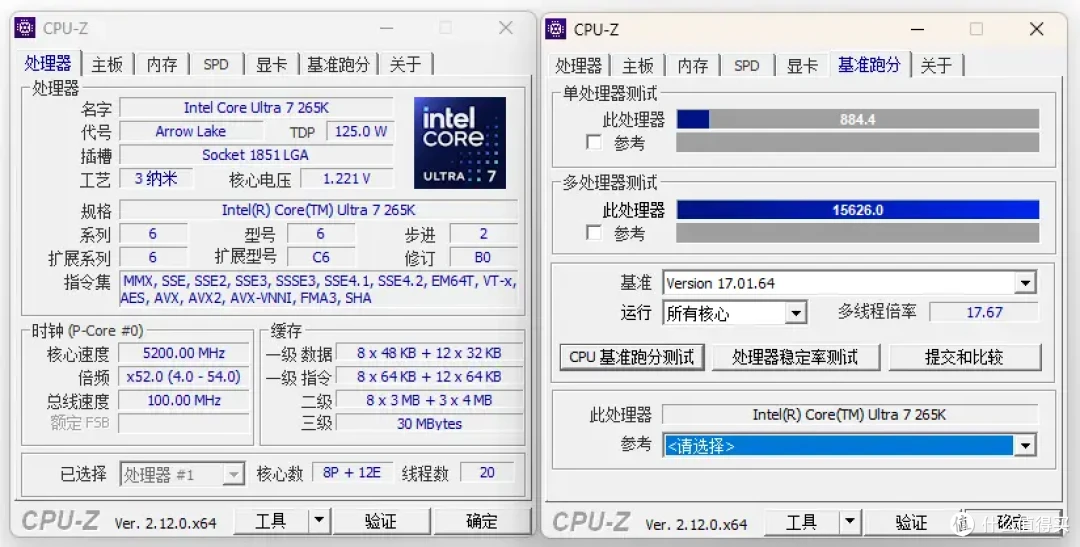Viewport: 1080px width, 547px height.
Task: Click 核心速度 value 5200.00 MHz
Action: pyautogui.click(x=184, y=353)
